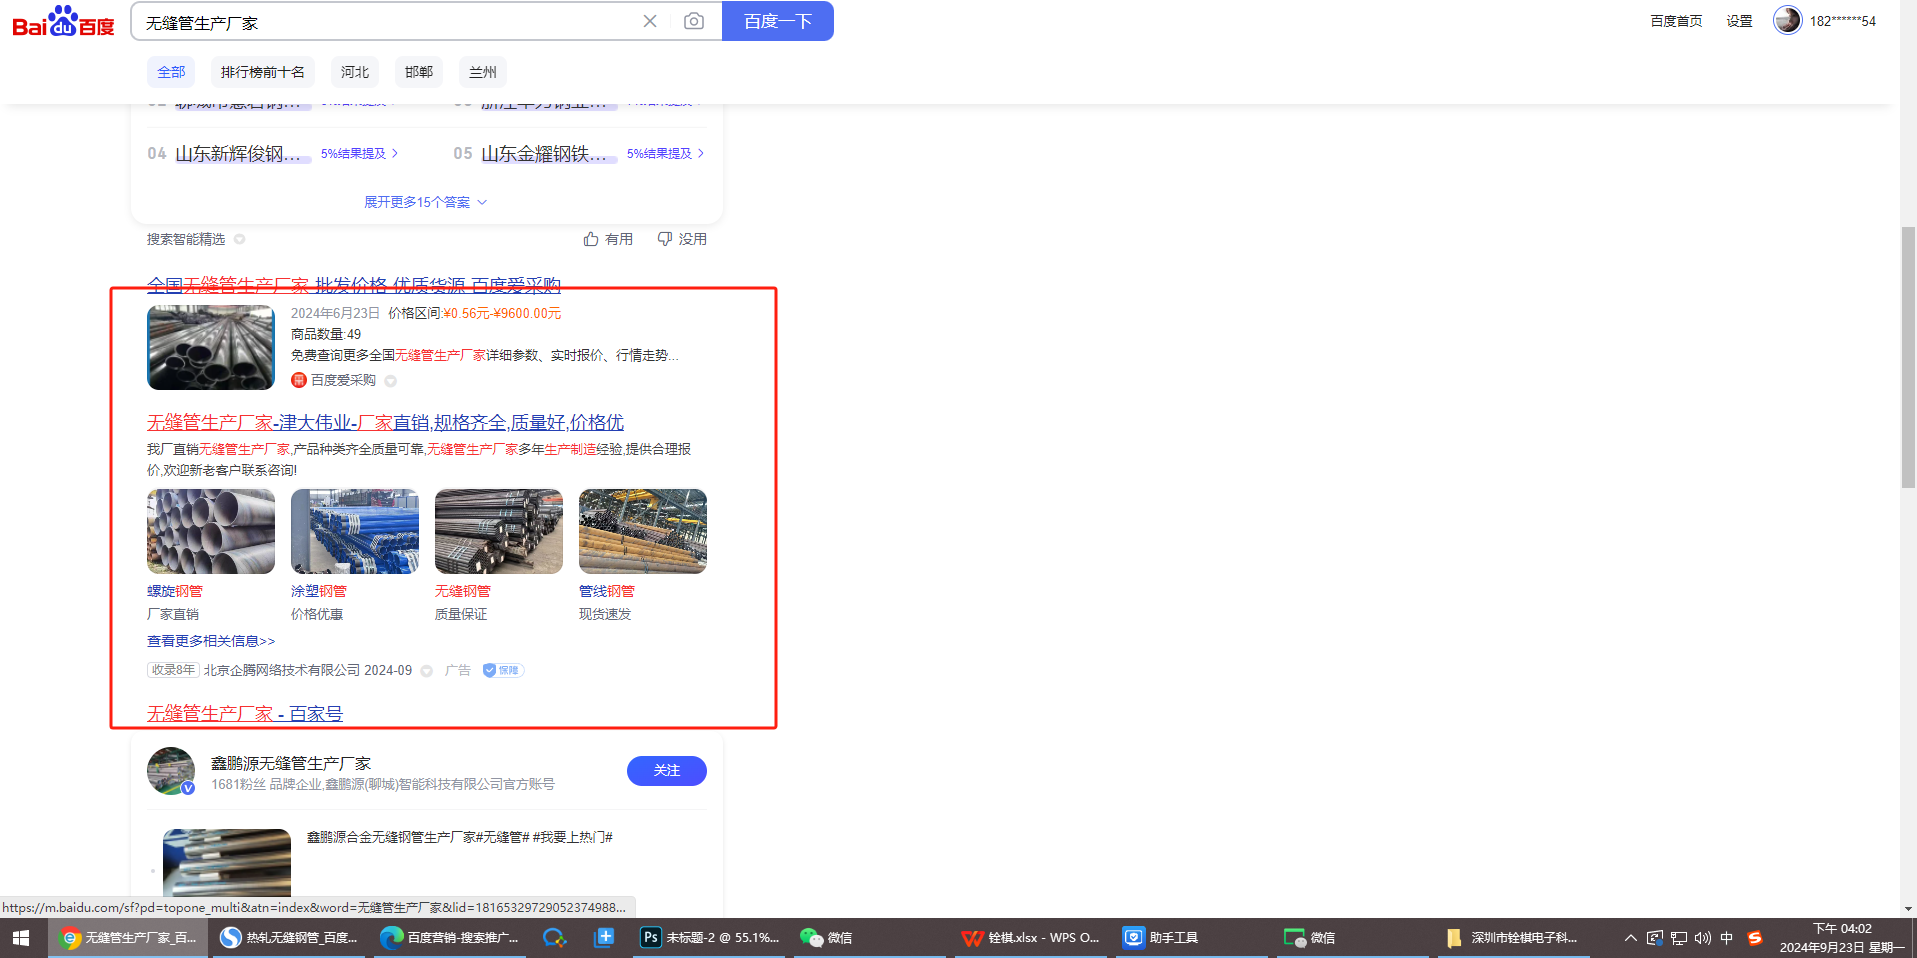
Task: Follow 鑫鹏源无缝管生产厂家 with the 关注 button
Action: pyautogui.click(x=667, y=771)
